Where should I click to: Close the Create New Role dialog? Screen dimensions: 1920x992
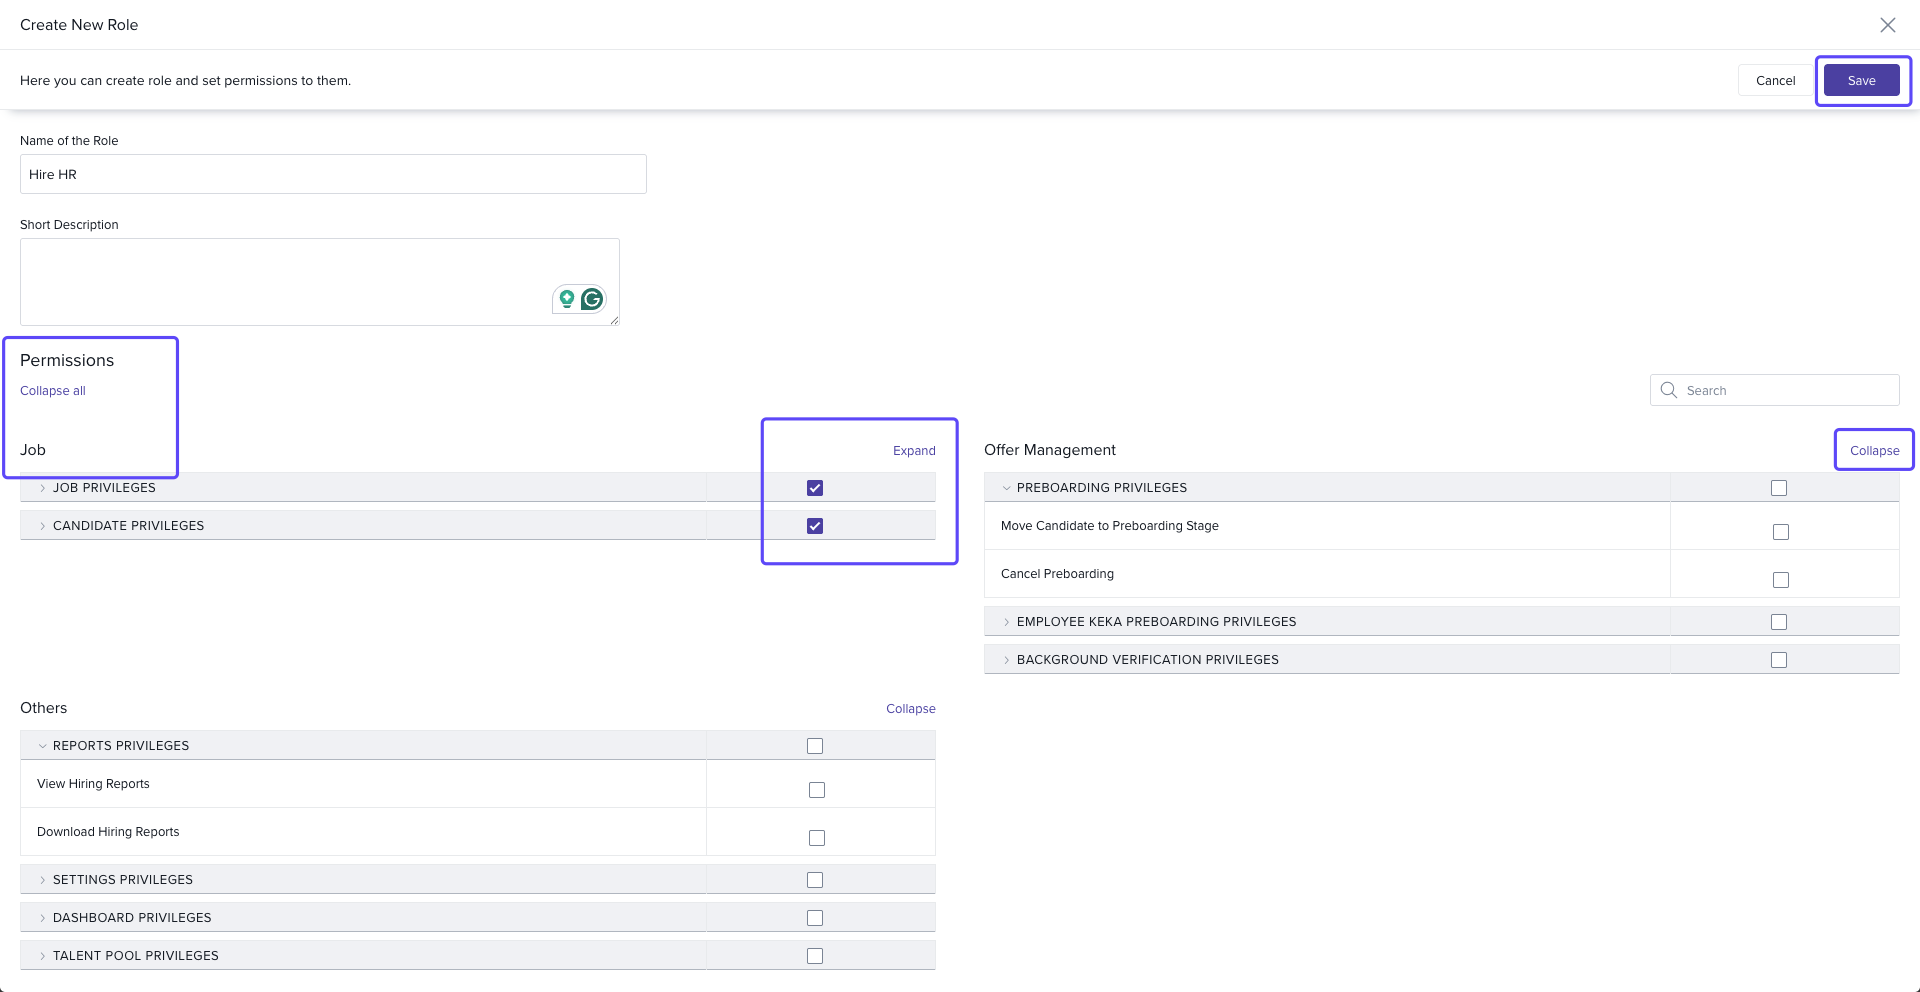(x=1887, y=25)
